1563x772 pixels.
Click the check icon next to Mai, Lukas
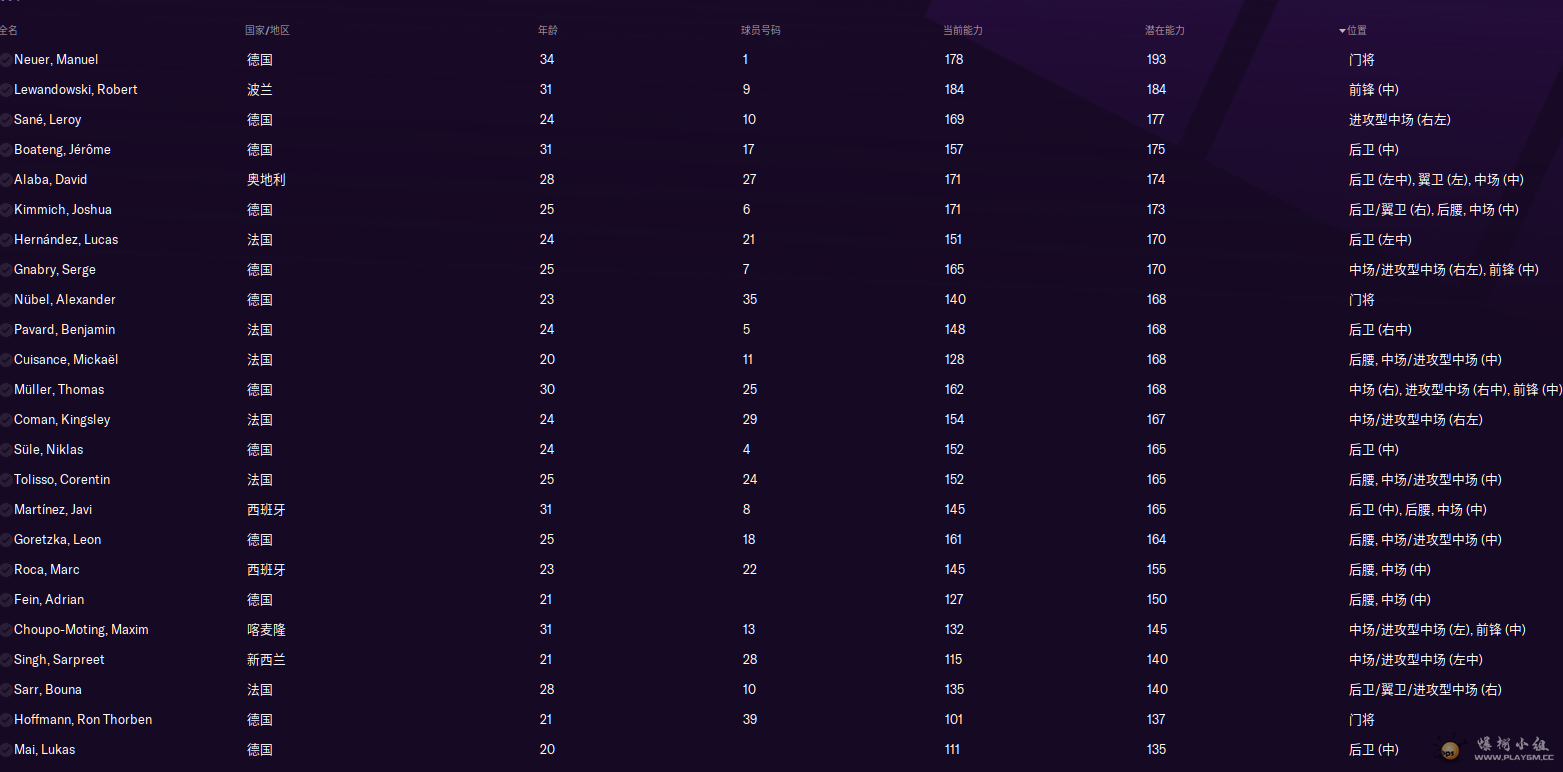pyautogui.click(x=6, y=750)
